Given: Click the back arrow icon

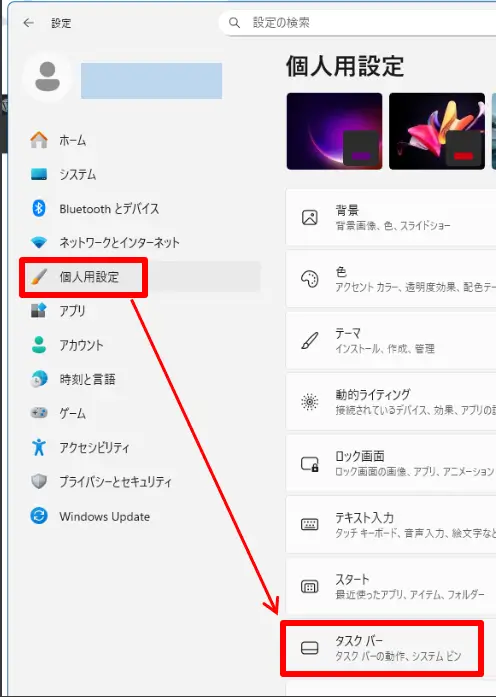Looking at the screenshot, I should [x=28, y=23].
